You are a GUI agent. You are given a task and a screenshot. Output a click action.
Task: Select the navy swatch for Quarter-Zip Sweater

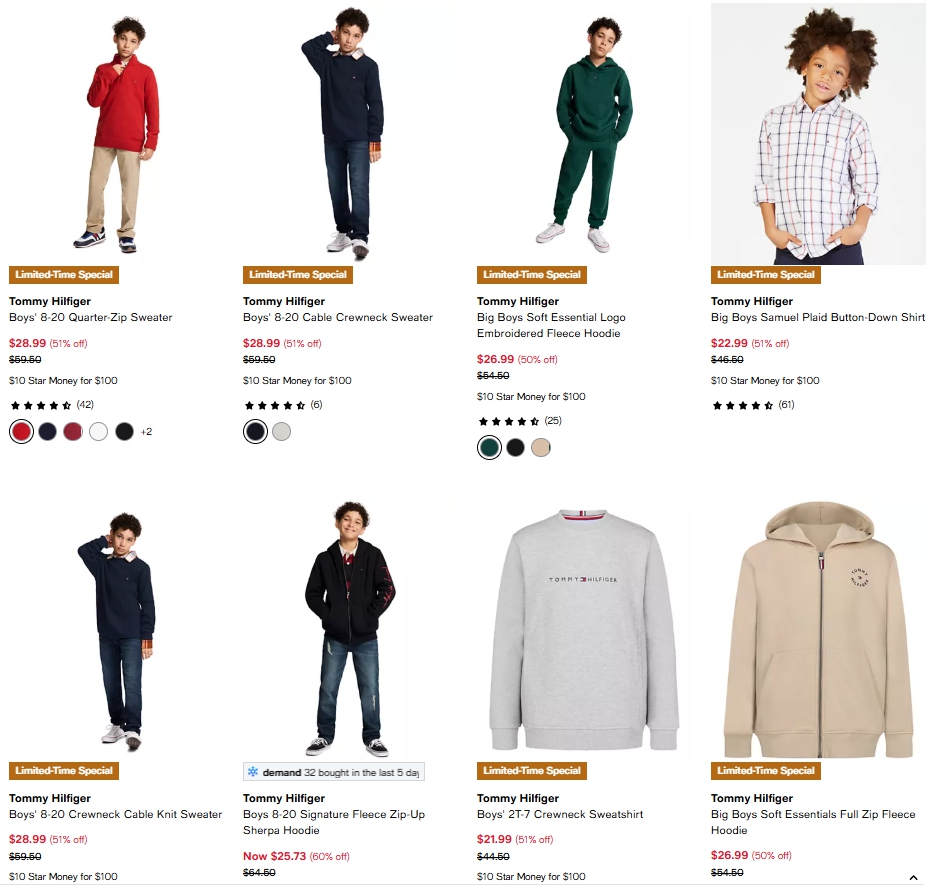(47, 432)
